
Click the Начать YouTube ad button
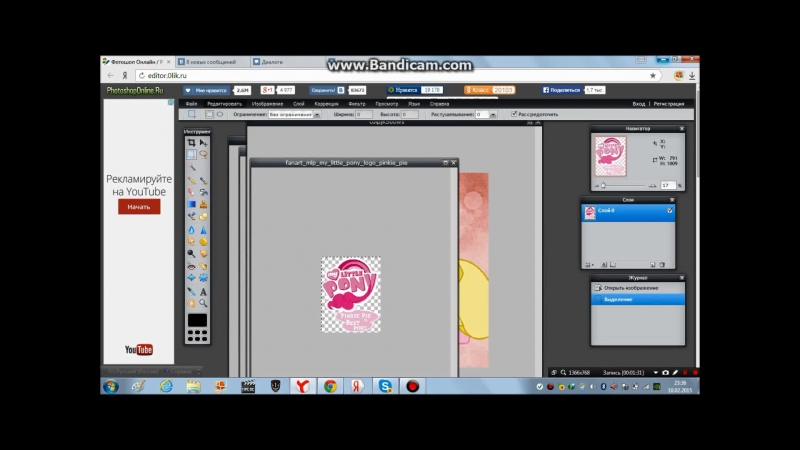[x=139, y=207]
